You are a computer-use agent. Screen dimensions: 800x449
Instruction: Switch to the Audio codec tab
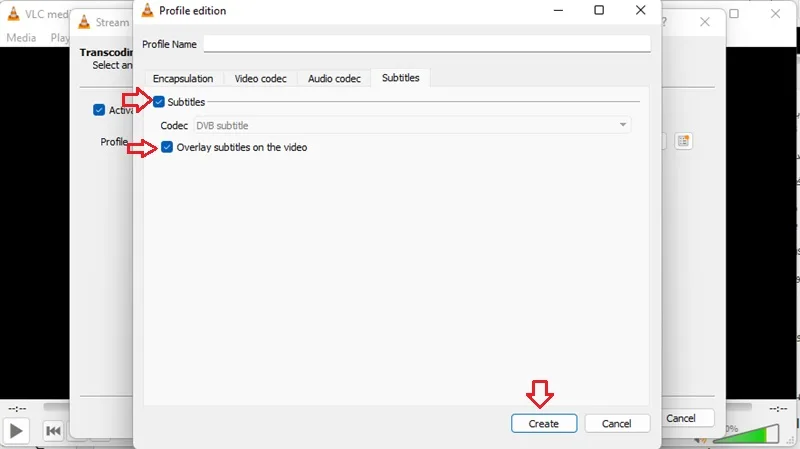[334, 79]
